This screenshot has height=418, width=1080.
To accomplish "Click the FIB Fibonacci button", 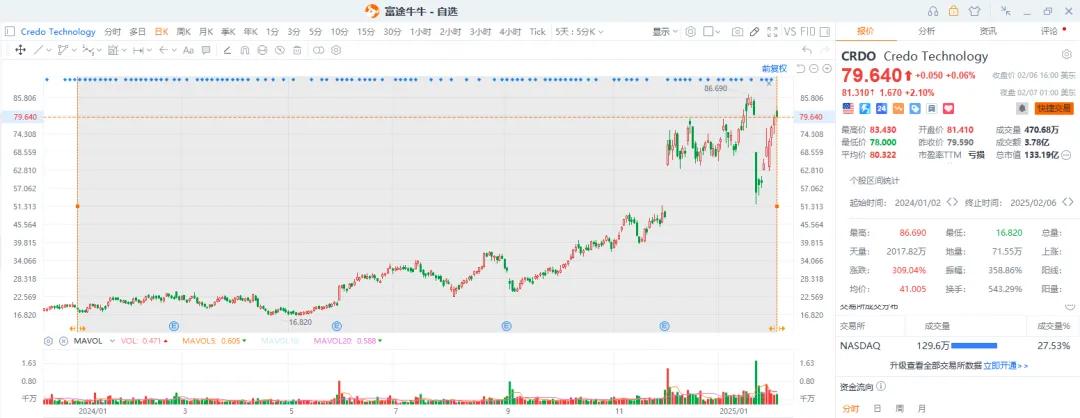I will [x=809, y=32].
